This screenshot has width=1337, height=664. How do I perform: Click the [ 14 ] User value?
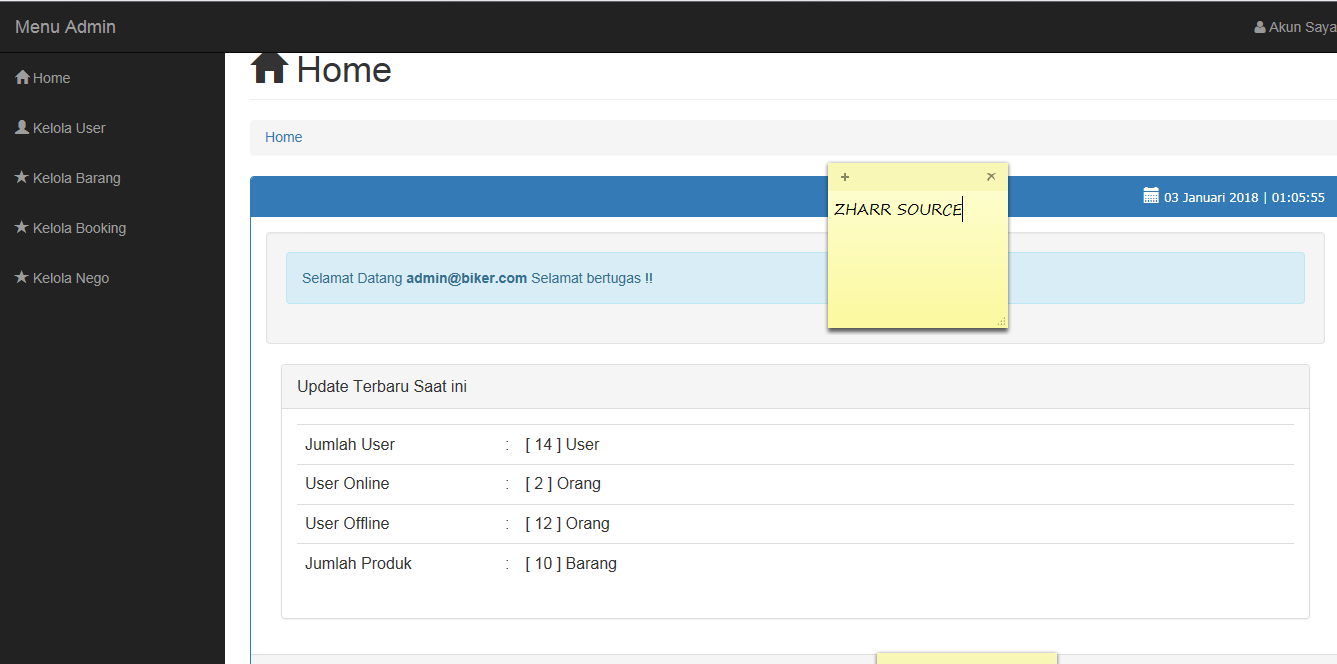[562, 444]
